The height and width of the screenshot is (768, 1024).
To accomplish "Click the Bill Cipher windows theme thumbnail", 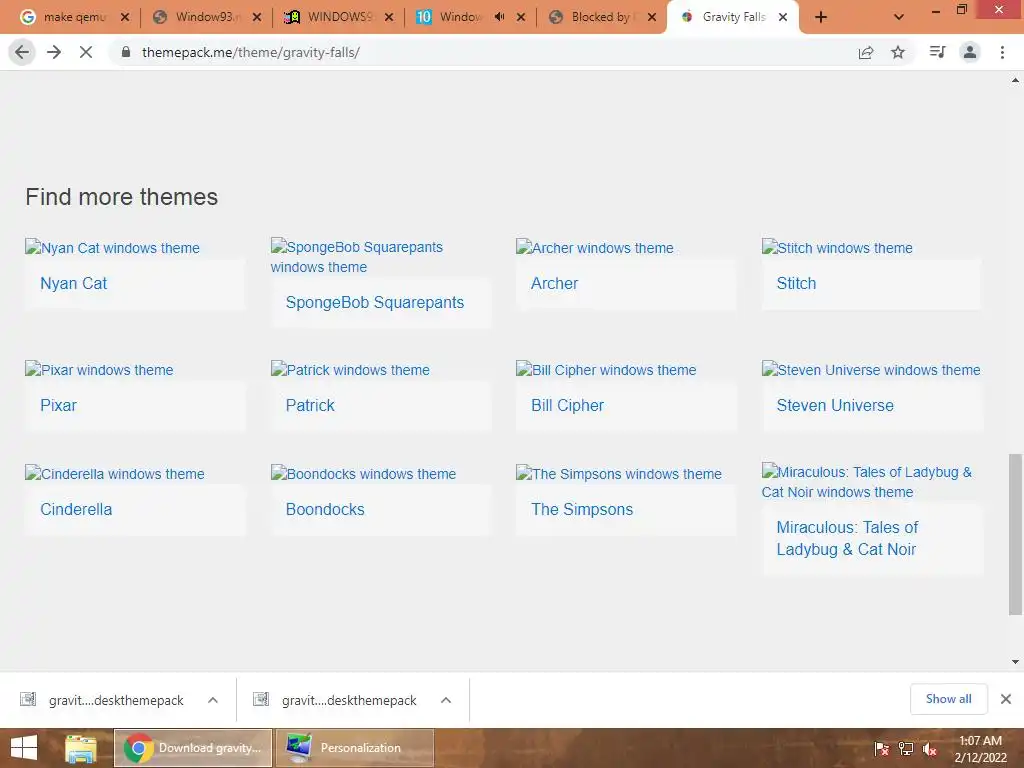I will pyautogui.click(x=606, y=370).
